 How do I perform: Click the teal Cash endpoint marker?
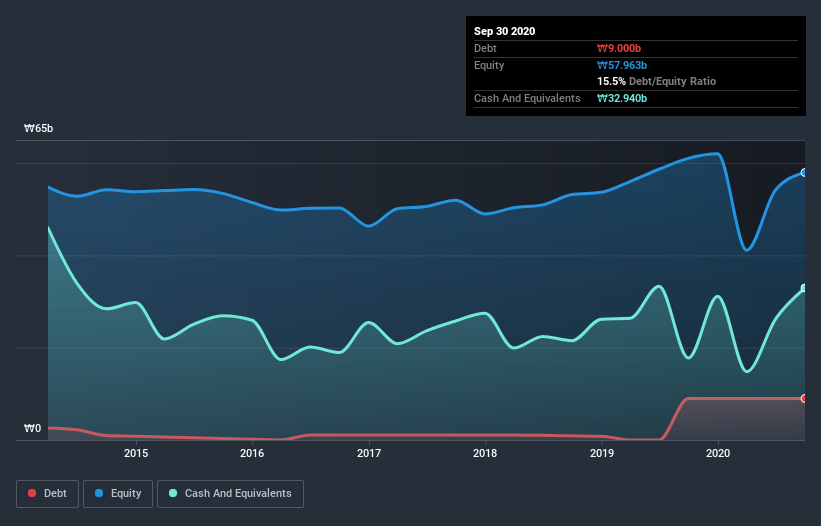pyautogui.click(x=804, y=288)
